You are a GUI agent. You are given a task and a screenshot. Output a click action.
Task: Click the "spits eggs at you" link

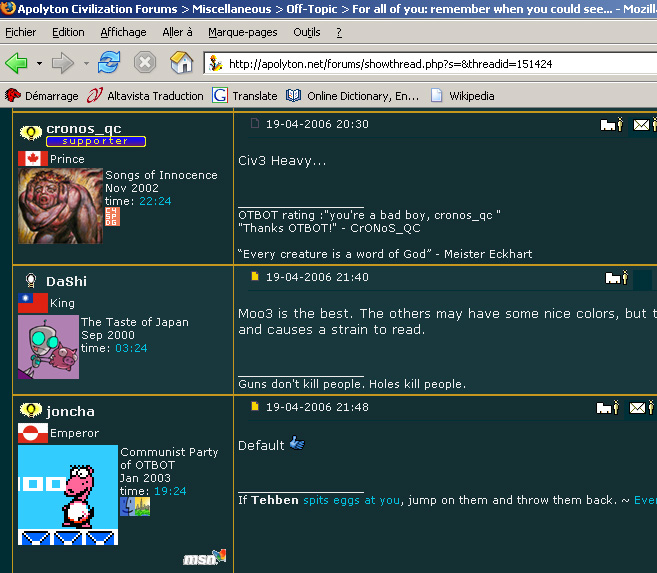point(351,500)
